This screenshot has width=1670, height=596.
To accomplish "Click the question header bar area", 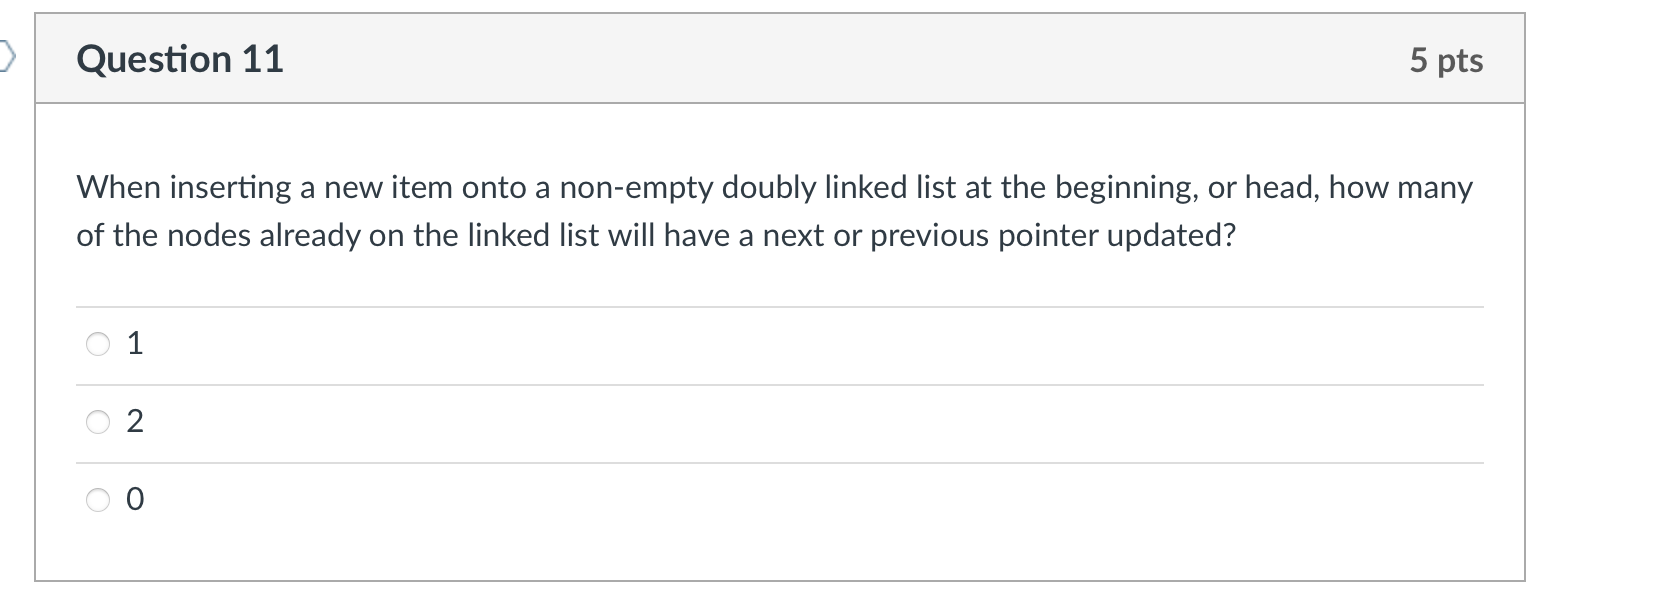I will [x=780, y=59].
